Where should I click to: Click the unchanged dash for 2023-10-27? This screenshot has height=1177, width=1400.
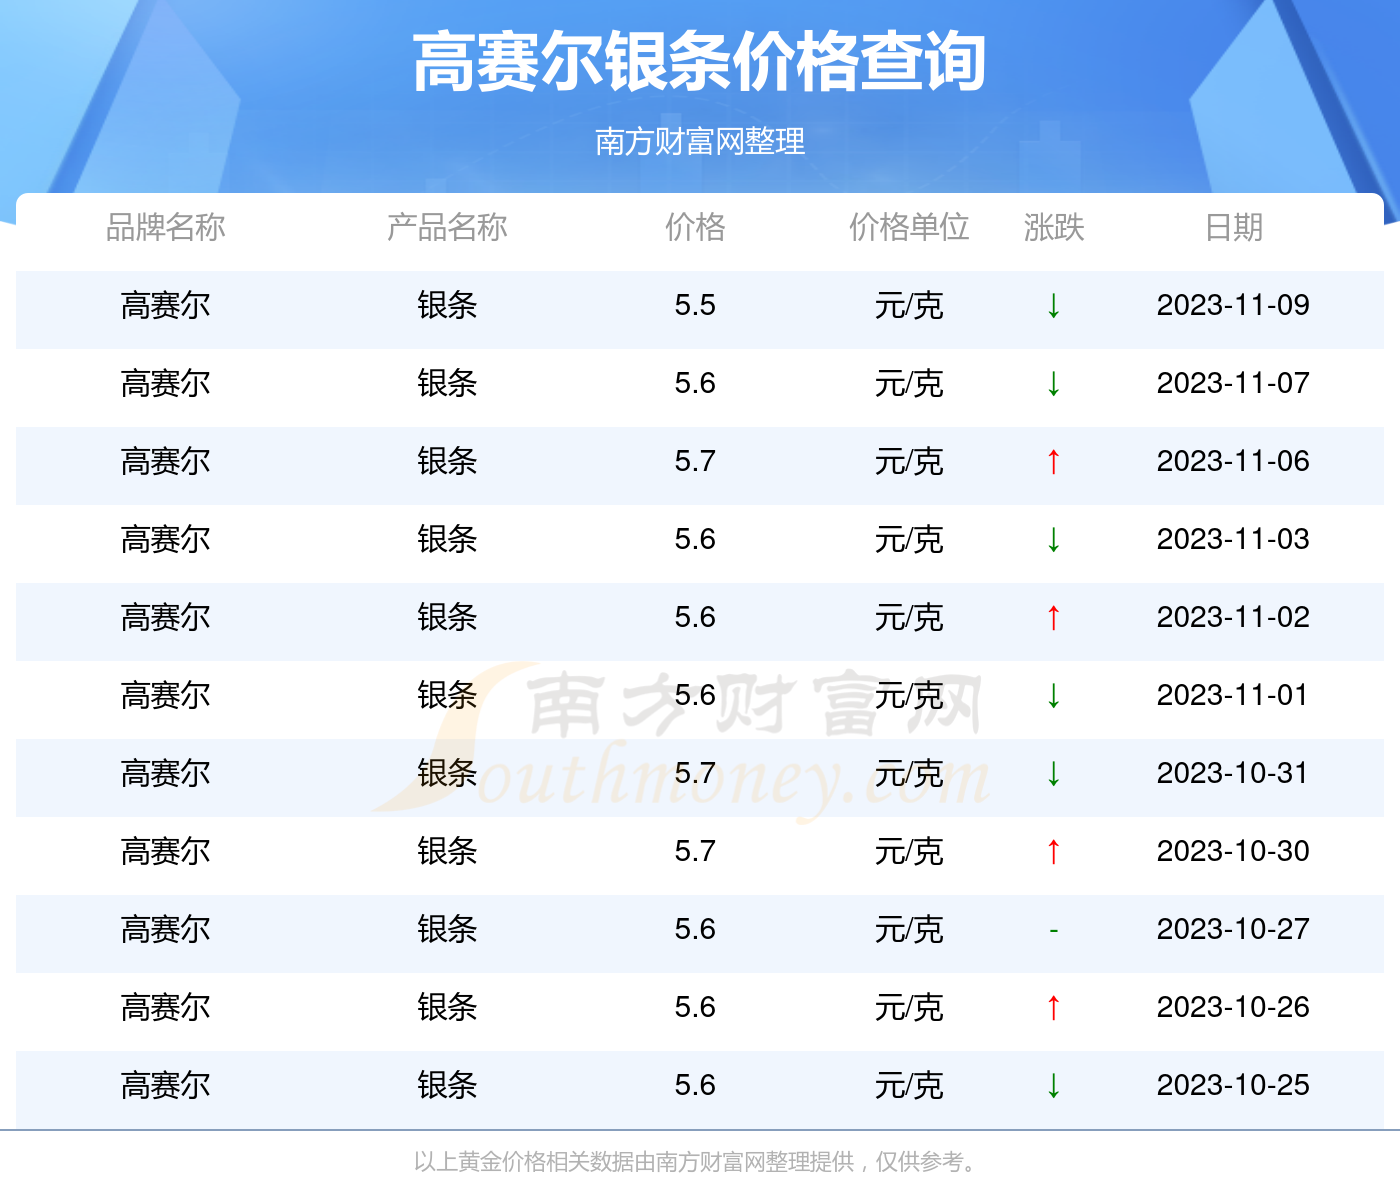click(x=1053, y=931)
